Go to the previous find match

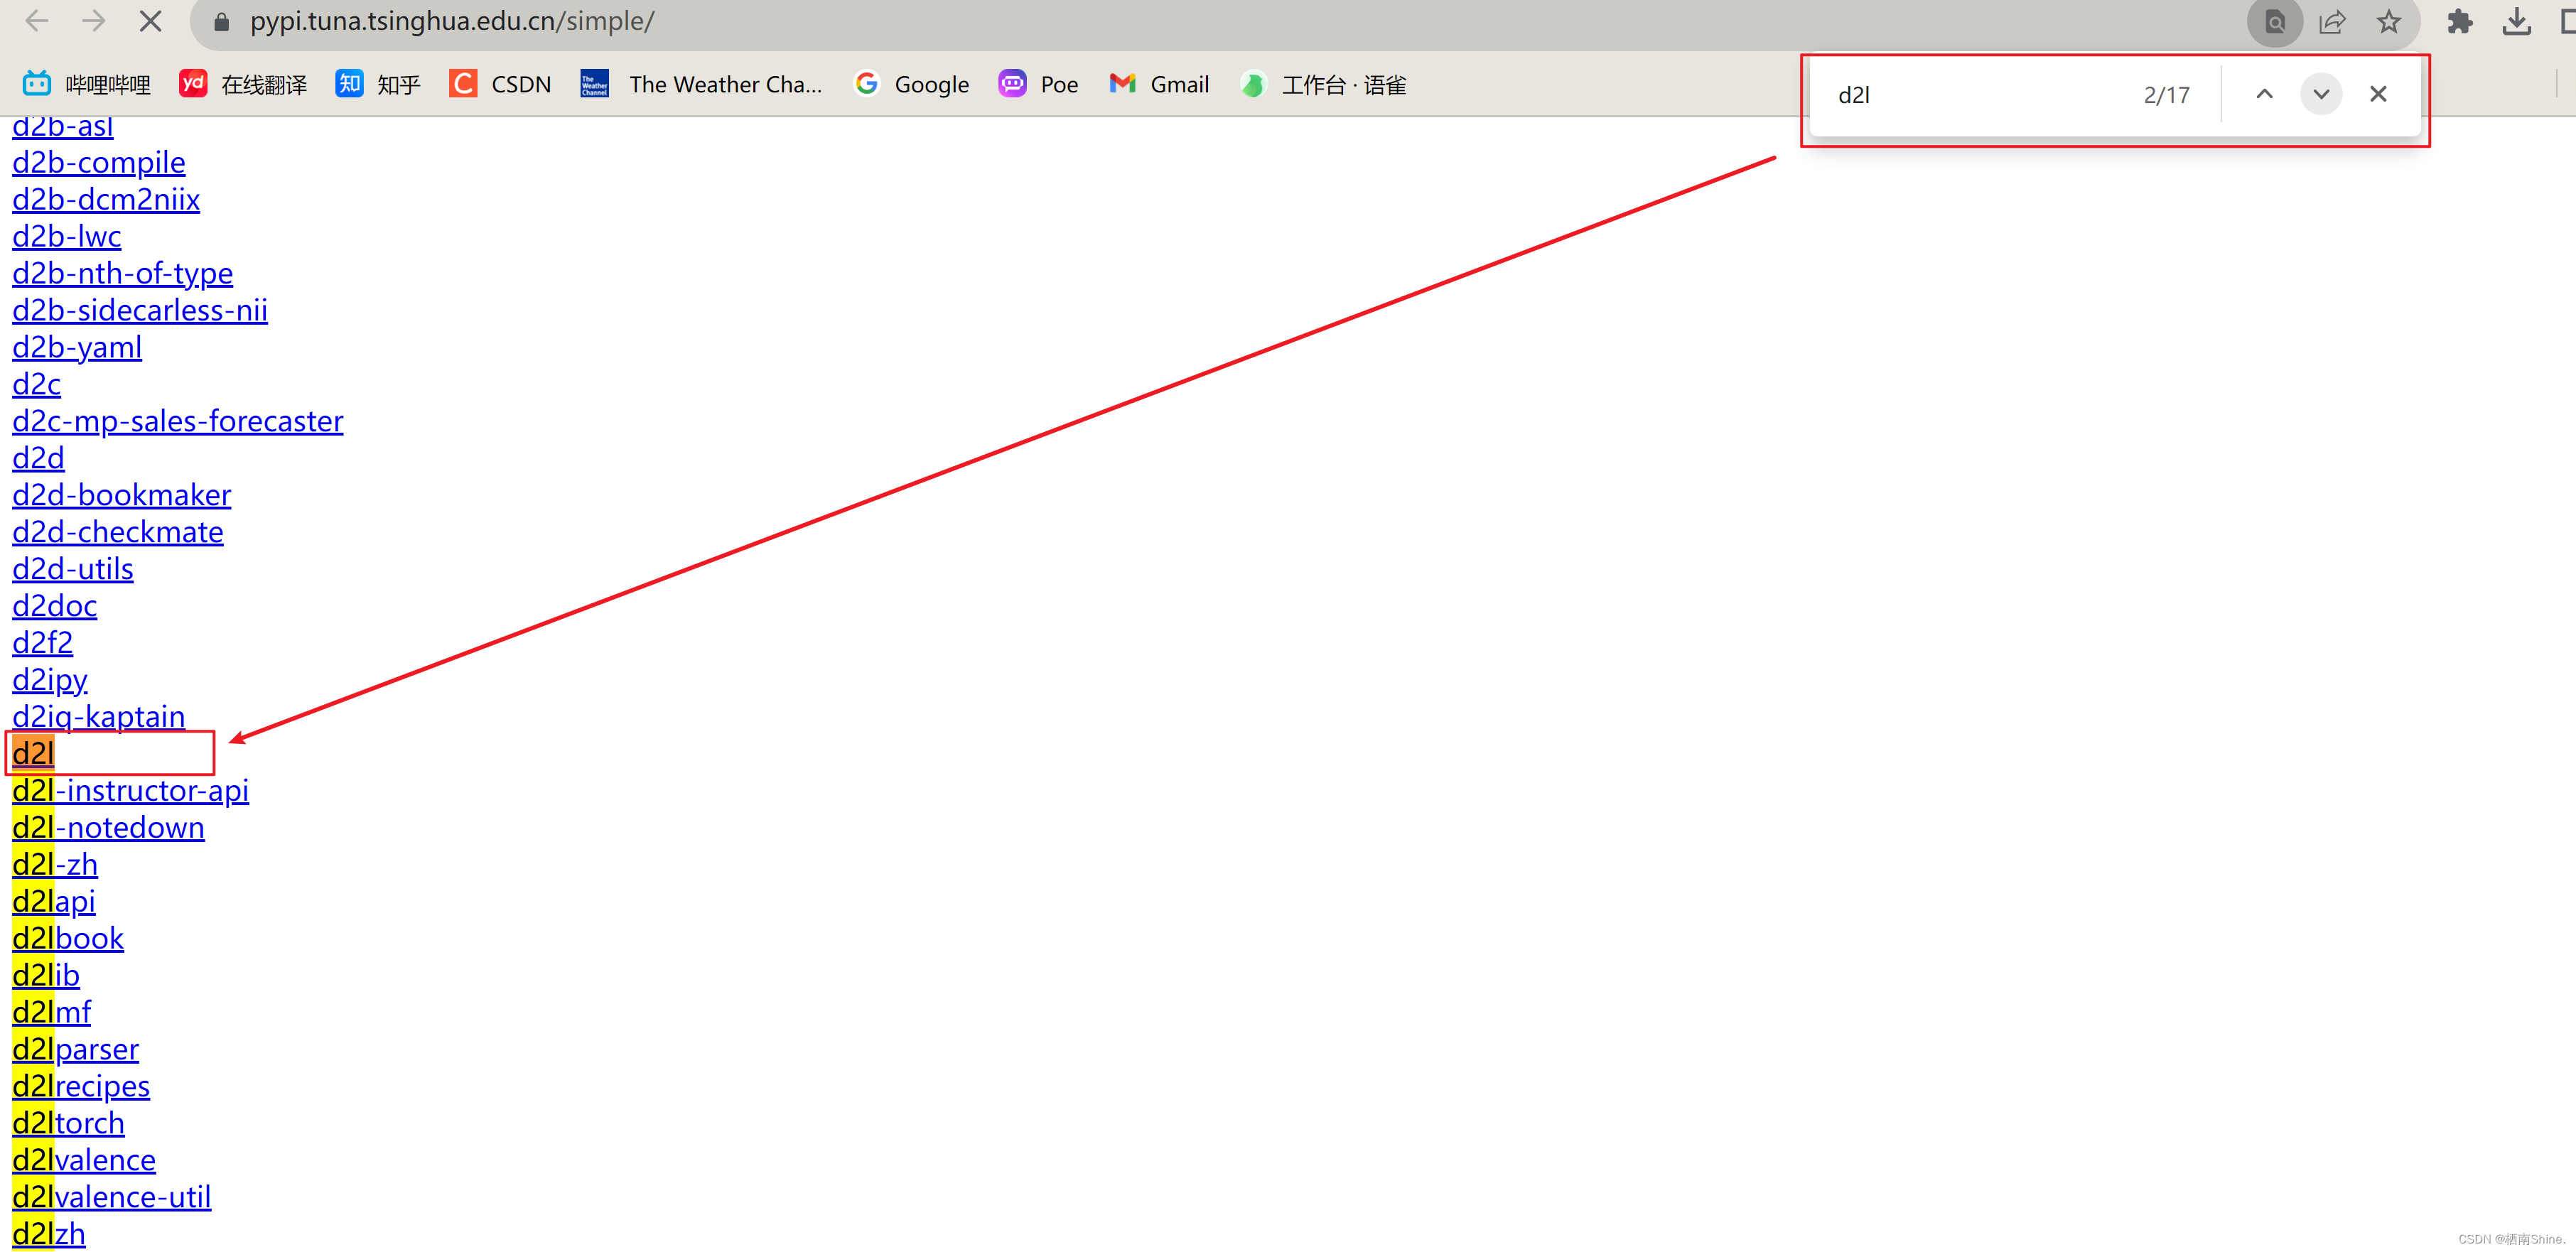2264,94
